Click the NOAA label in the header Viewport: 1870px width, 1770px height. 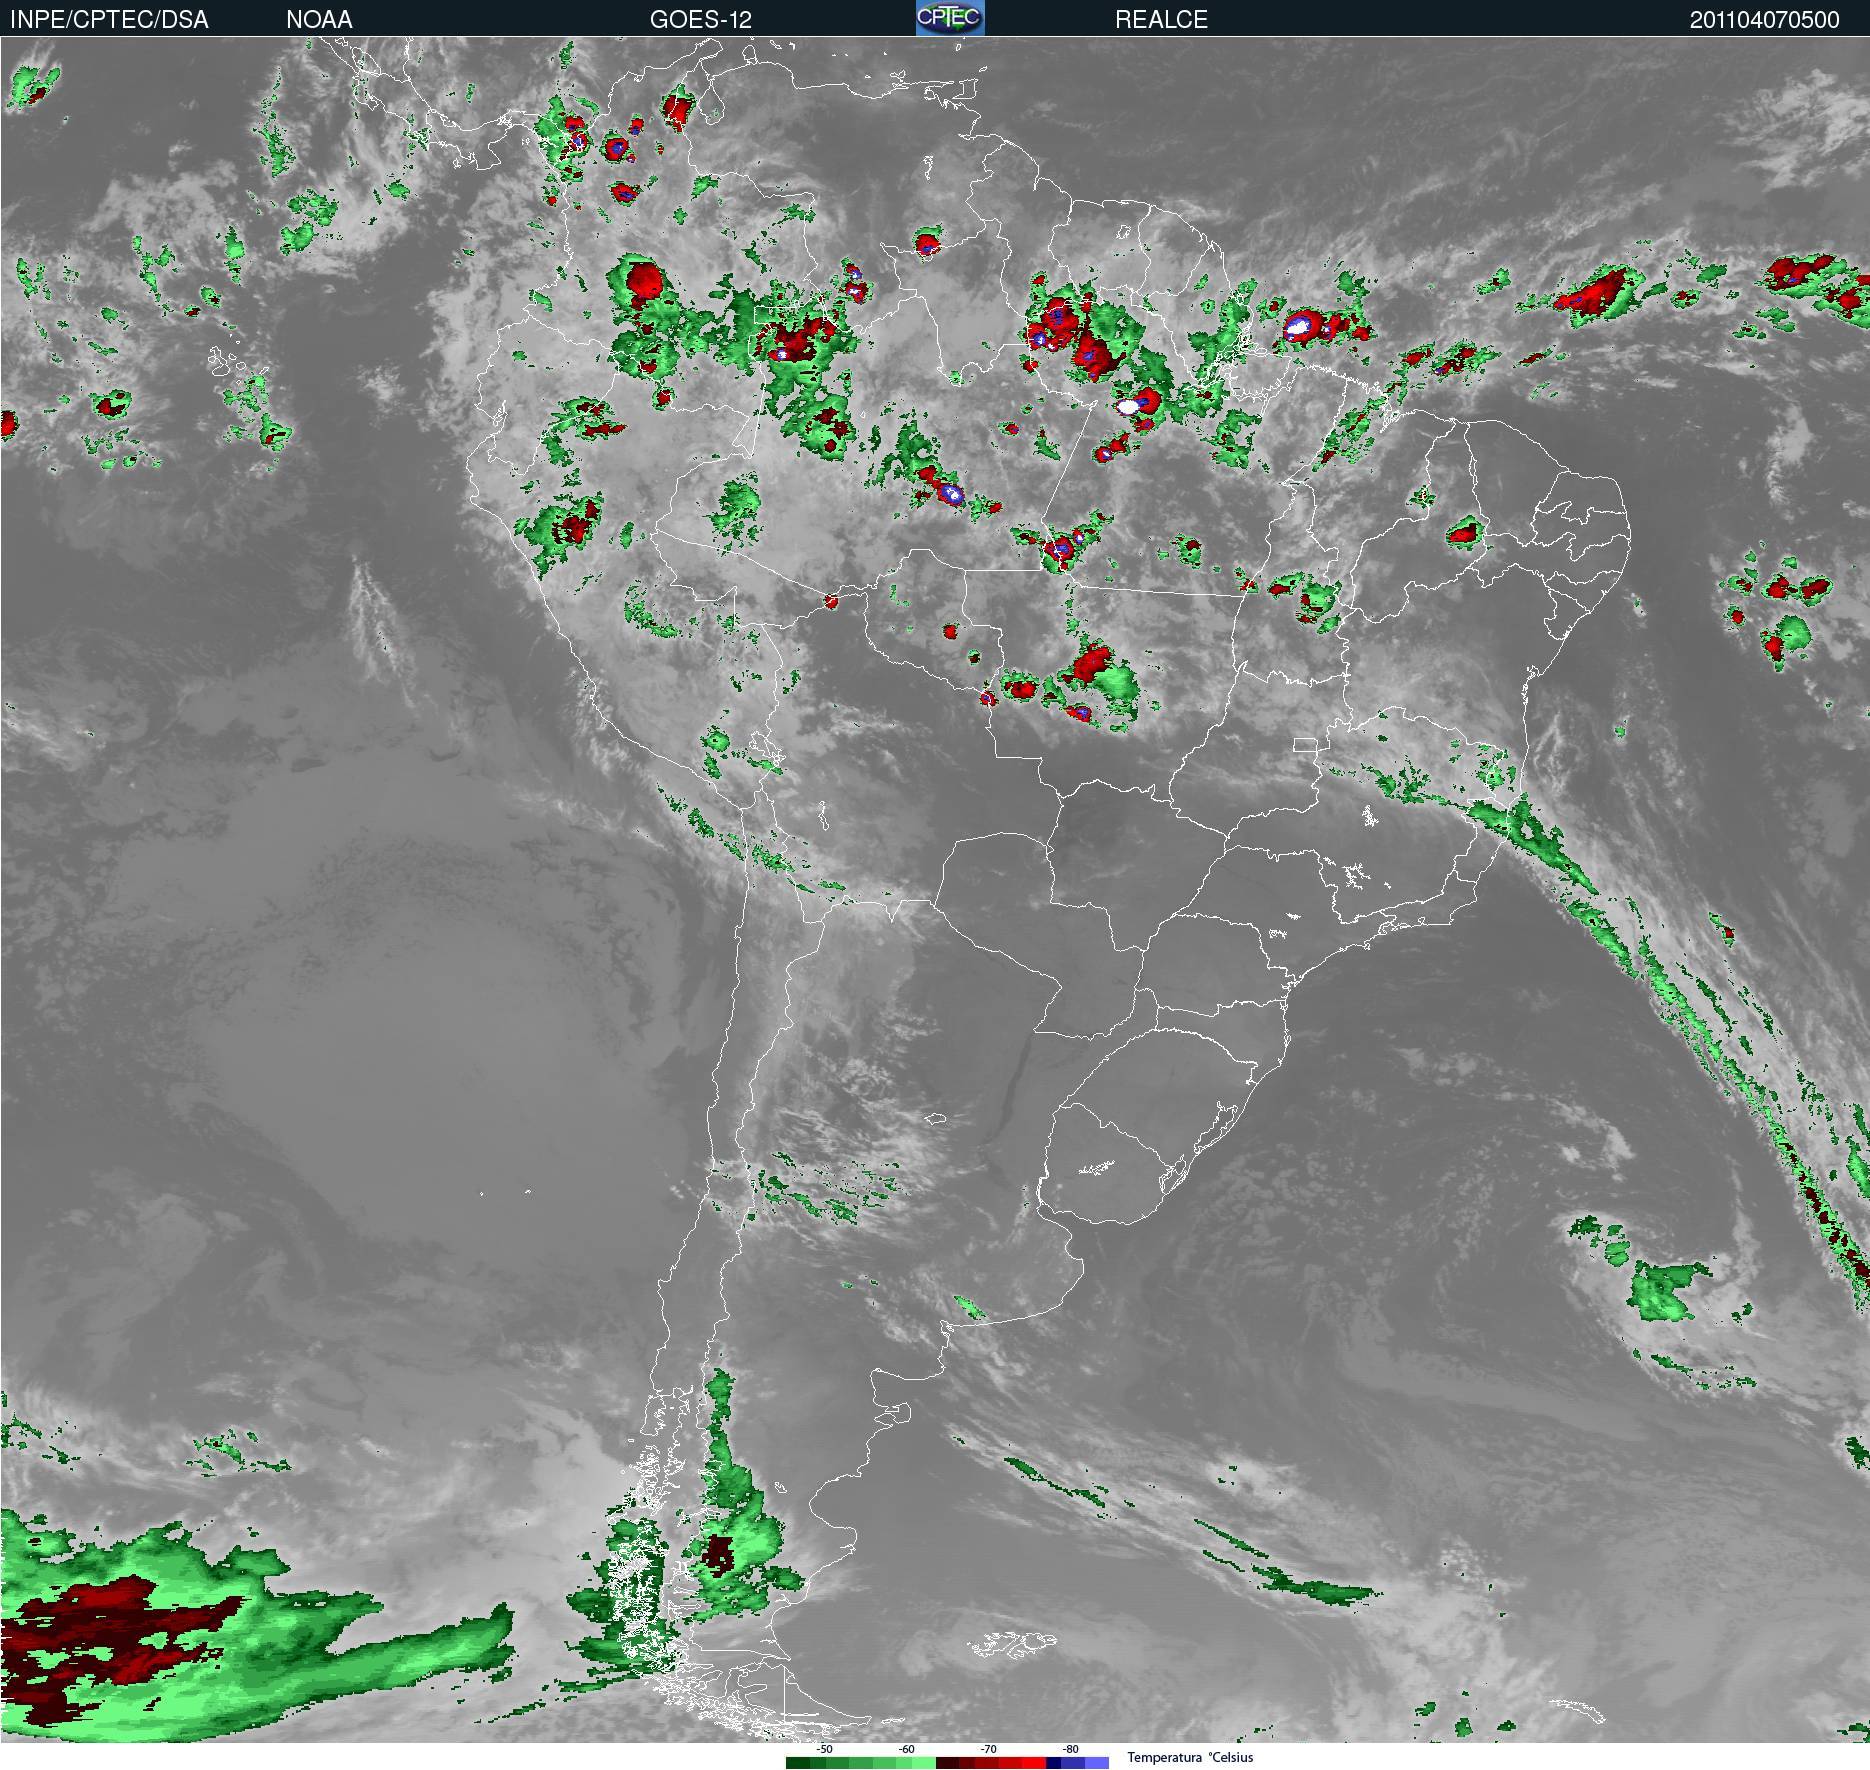[319, 19]
